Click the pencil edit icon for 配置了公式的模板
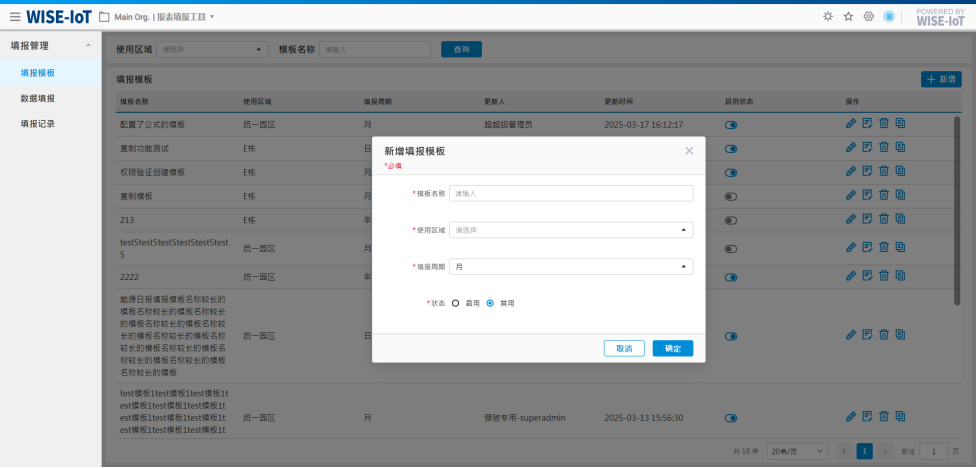The image size is (977, 468). (851, 124)
